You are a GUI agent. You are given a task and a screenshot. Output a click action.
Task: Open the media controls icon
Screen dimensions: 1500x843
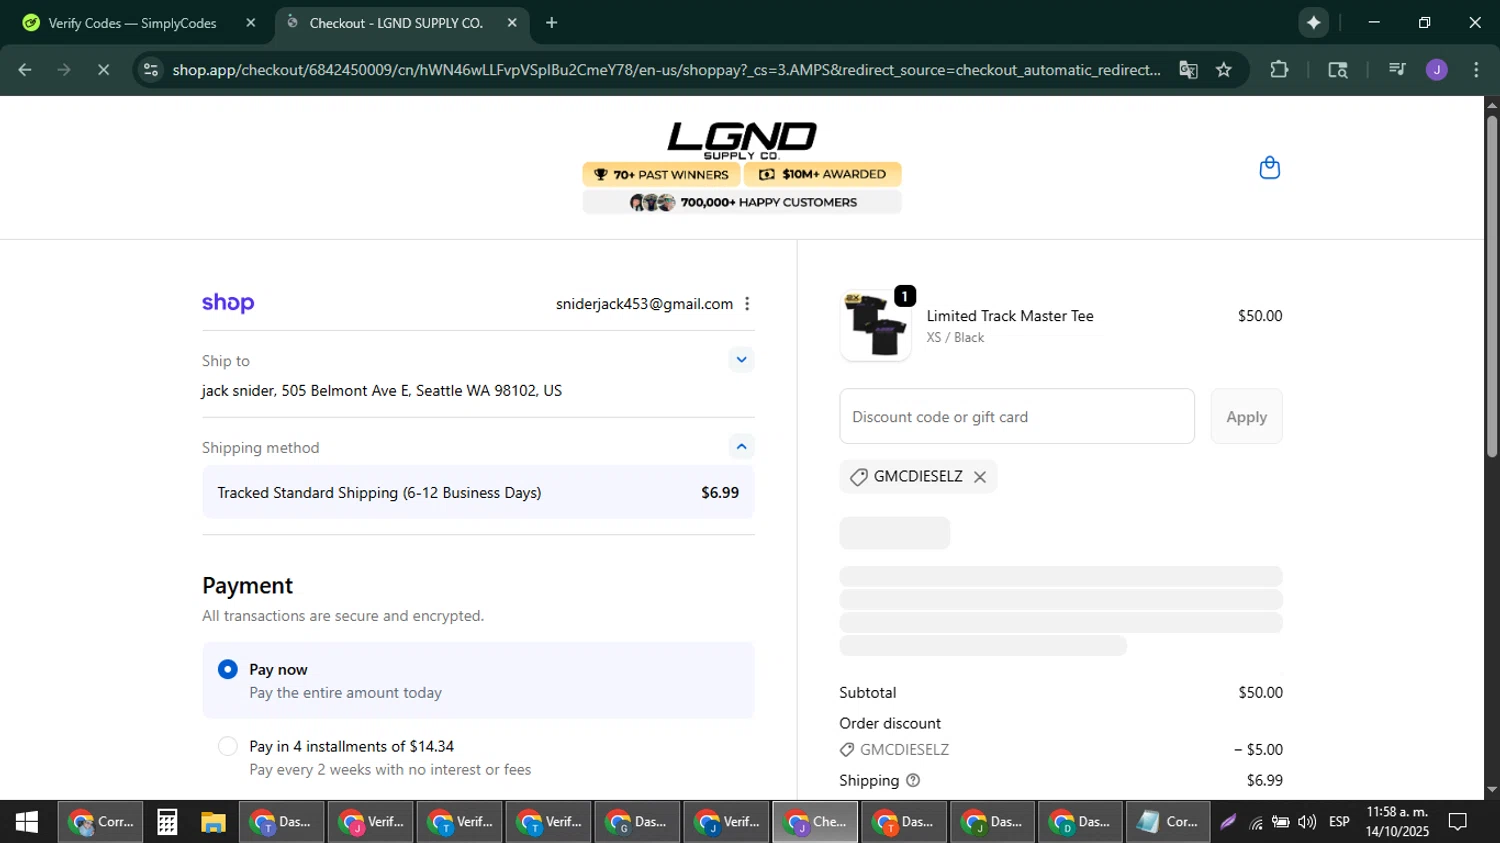[x=1397, y=70]
